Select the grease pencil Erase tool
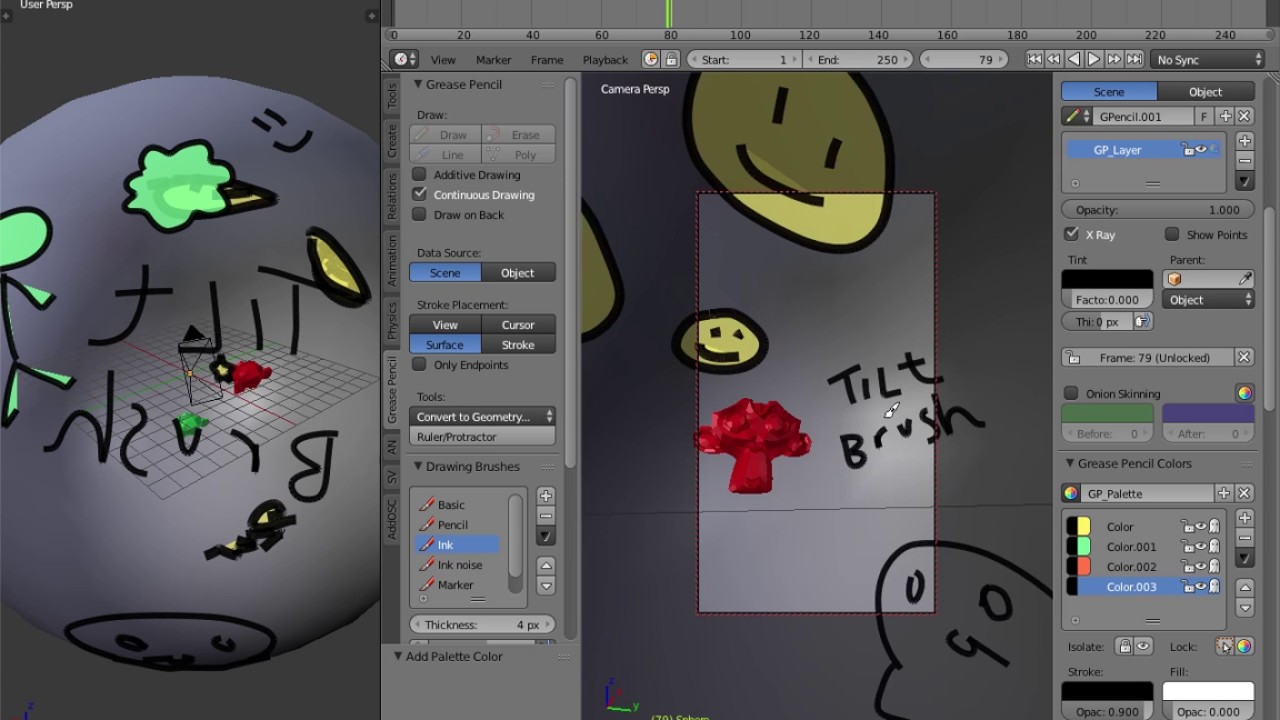1280x720 pixels. pos(518,135)
